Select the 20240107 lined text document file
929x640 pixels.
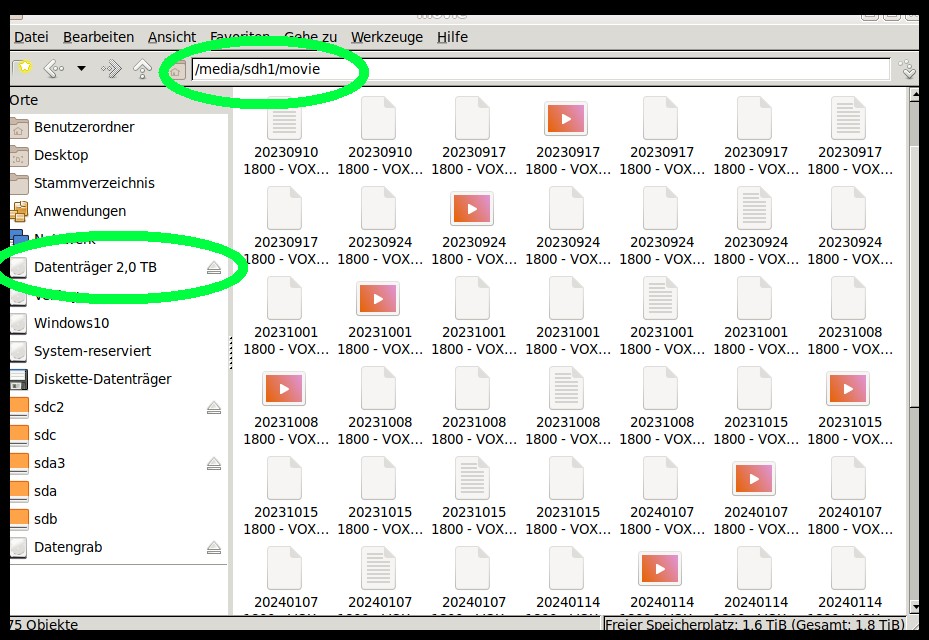(378, 569)
